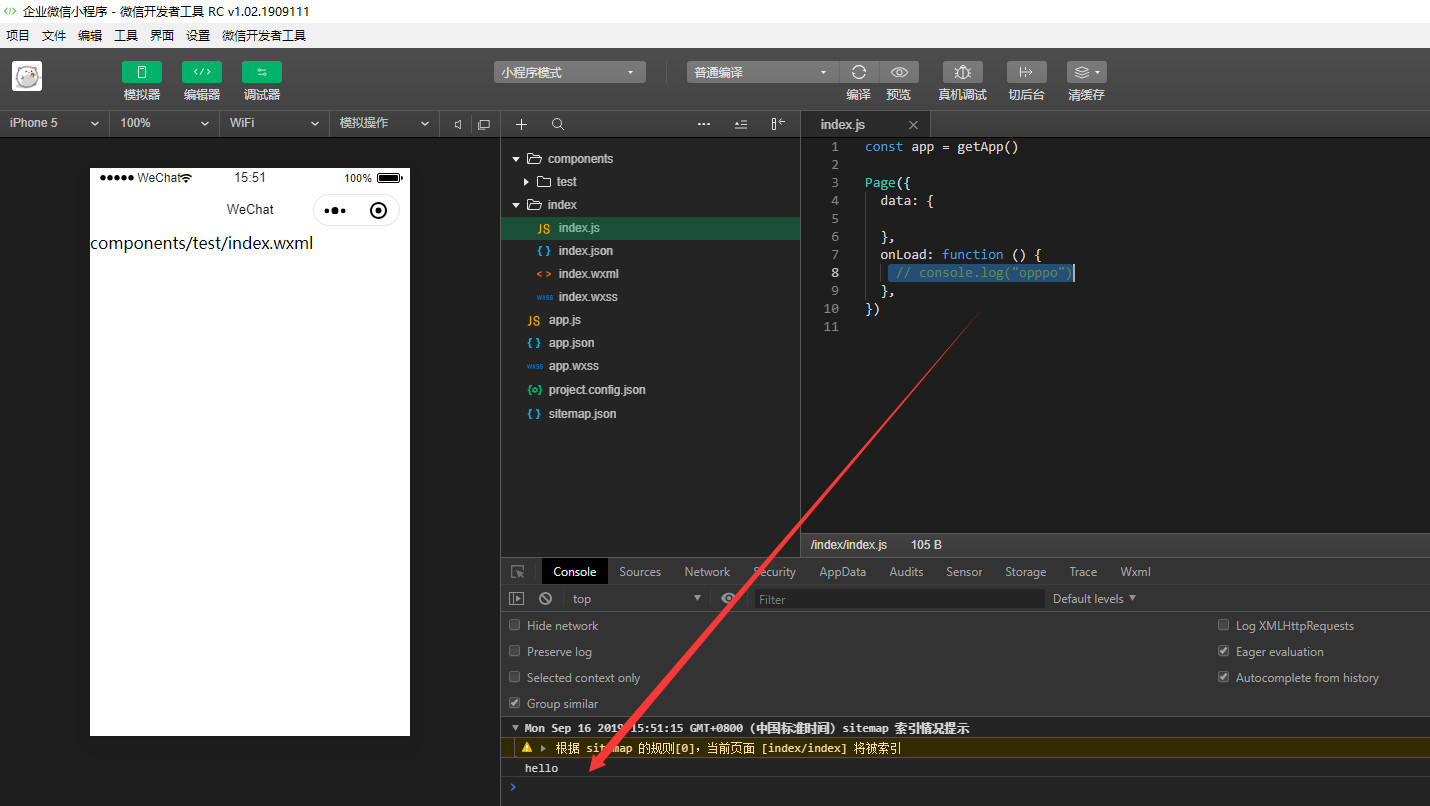Viewport: 1430px width, 806px height.
Task: Enable Selected context only checkbox
Action: pos(515,677)
